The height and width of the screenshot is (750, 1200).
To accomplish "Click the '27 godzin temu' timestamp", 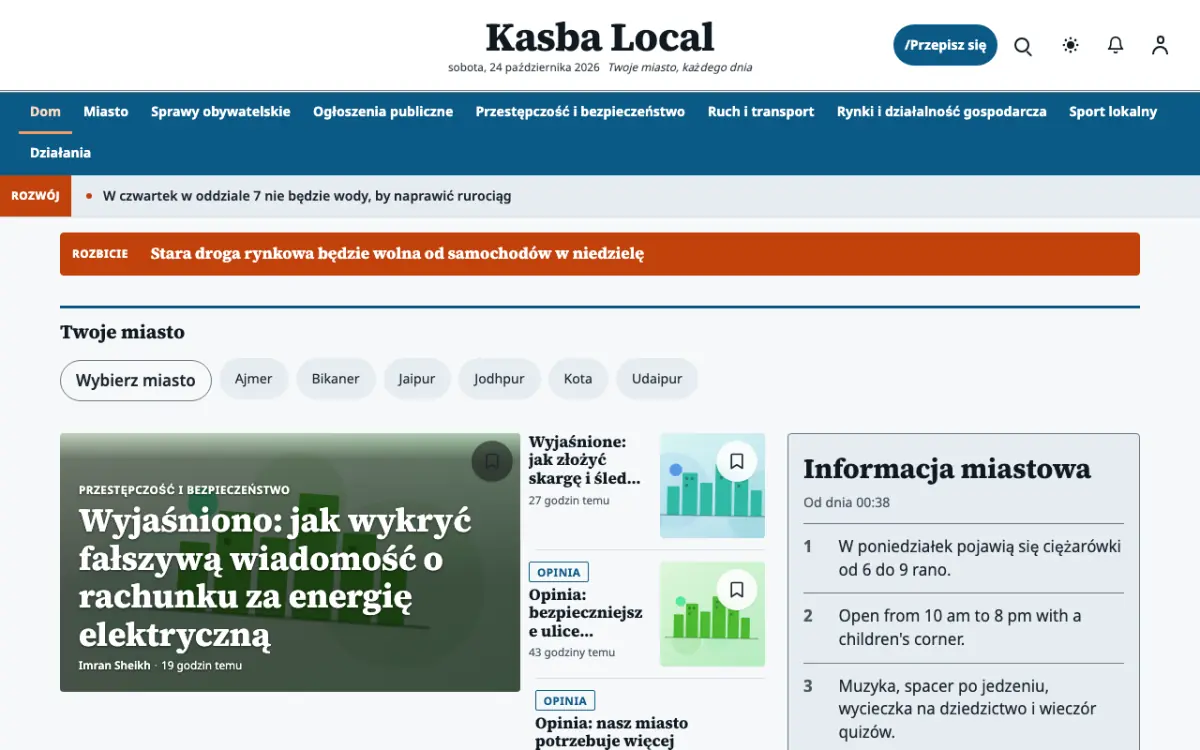I will pos(569,500).
